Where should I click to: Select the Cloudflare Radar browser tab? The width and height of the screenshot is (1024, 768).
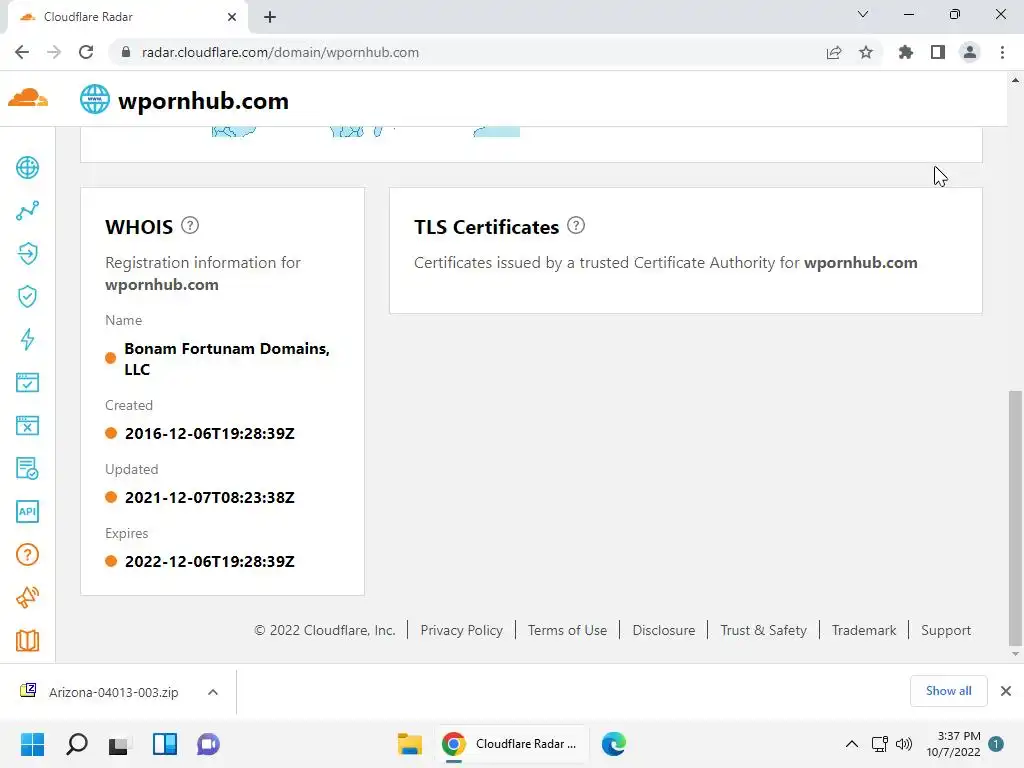[127, 17]
